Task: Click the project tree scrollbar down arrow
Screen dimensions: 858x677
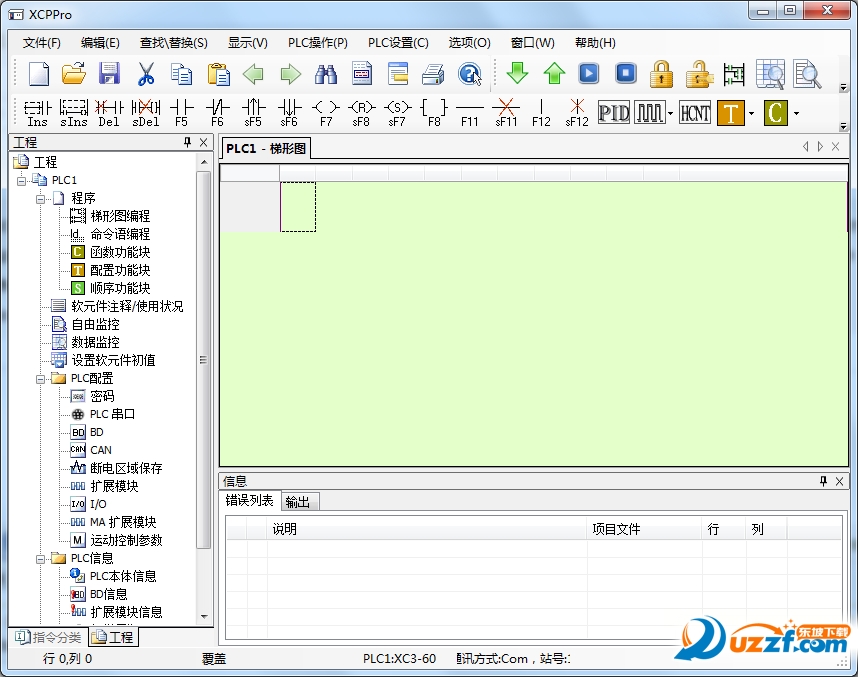Action: [204, 617]
